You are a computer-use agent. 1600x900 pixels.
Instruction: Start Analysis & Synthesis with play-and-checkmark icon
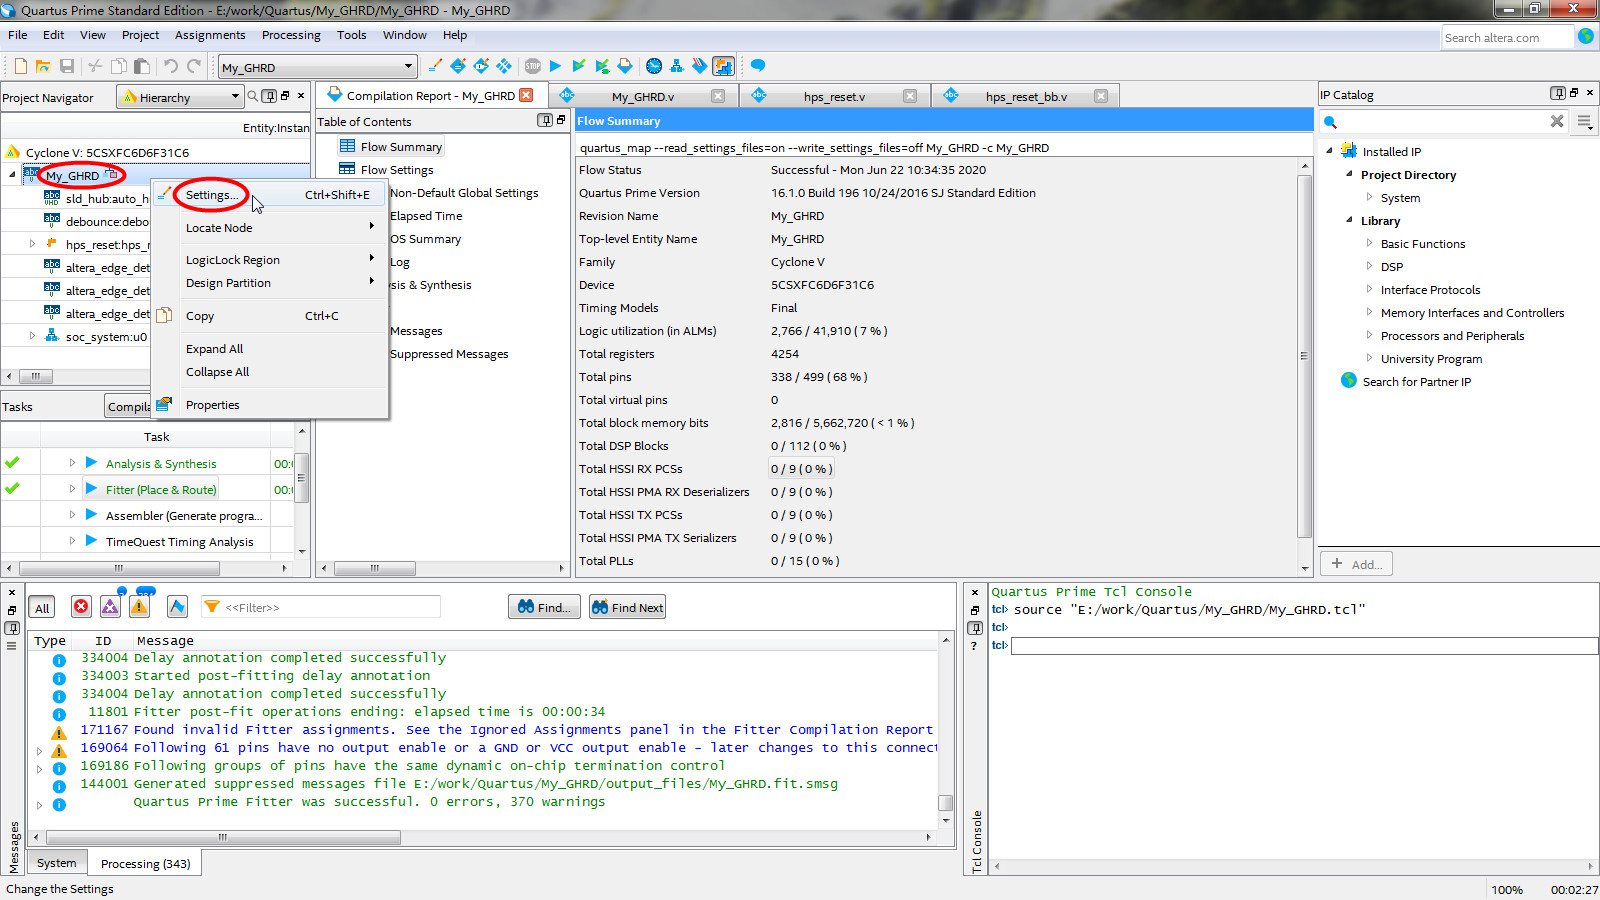coord(578,66)
